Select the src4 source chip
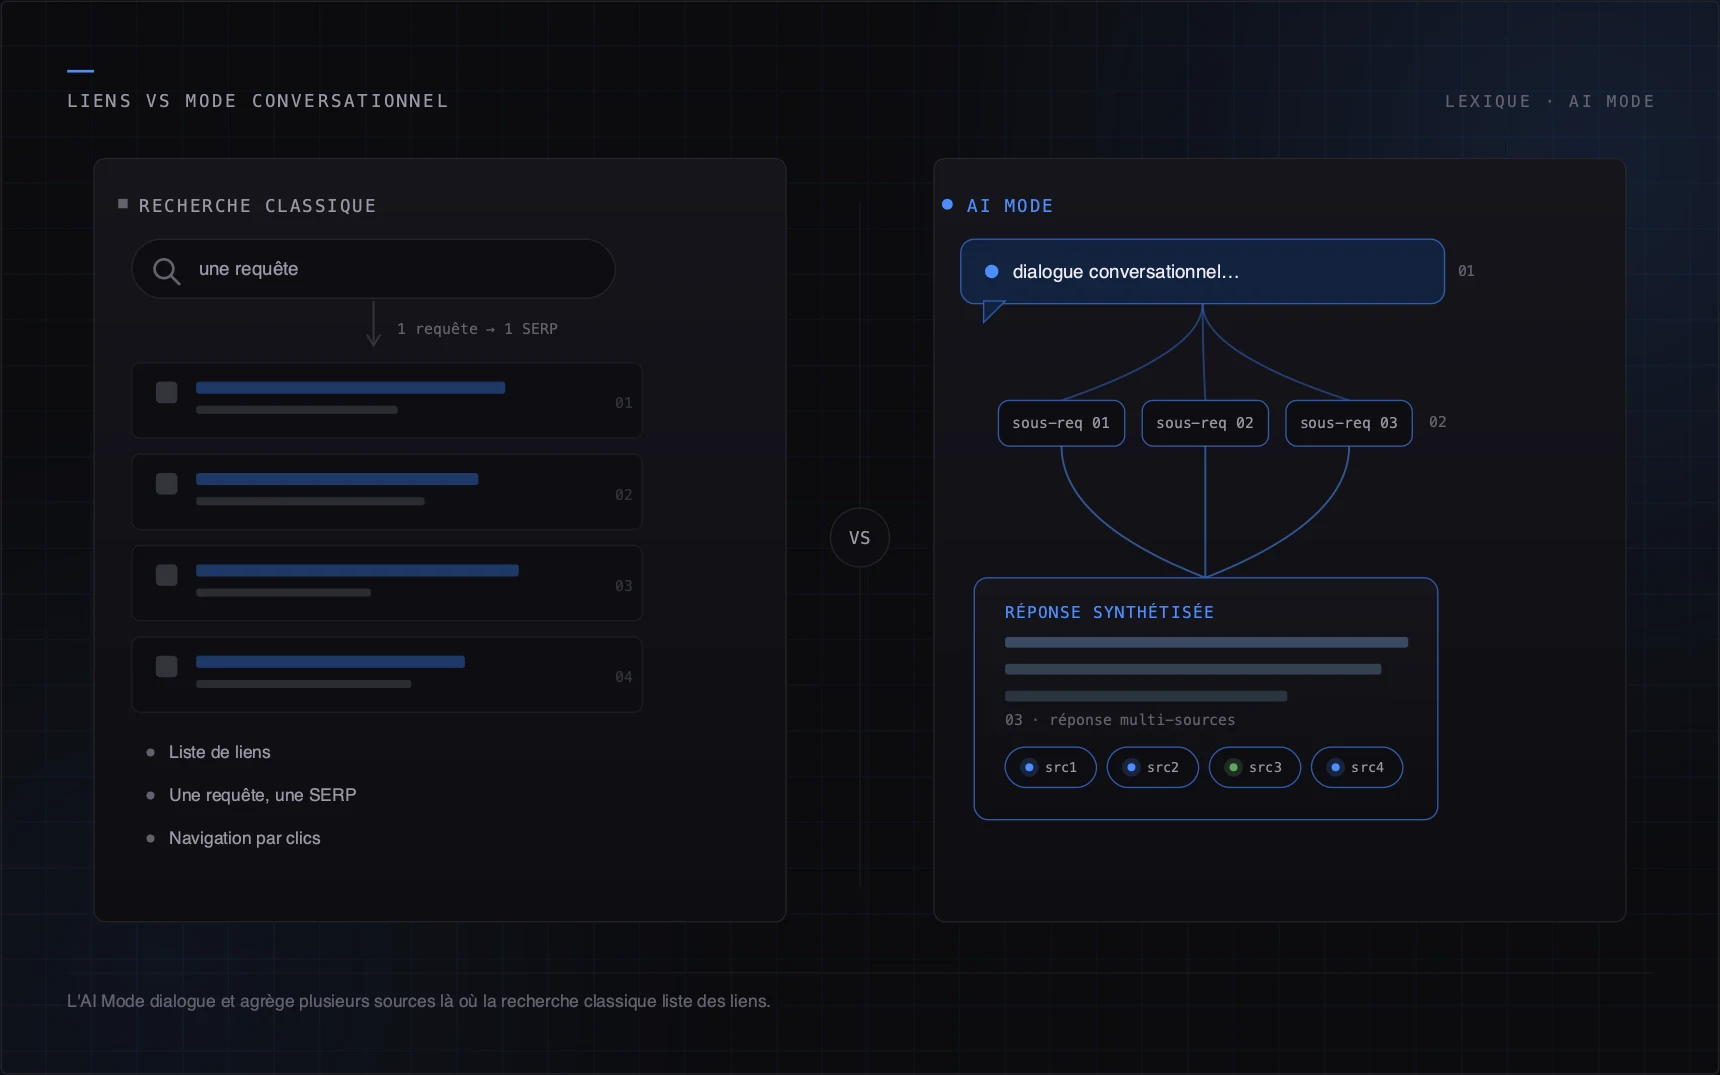The height and width of the screenshot is (1075, 1720). (1356, 767)
